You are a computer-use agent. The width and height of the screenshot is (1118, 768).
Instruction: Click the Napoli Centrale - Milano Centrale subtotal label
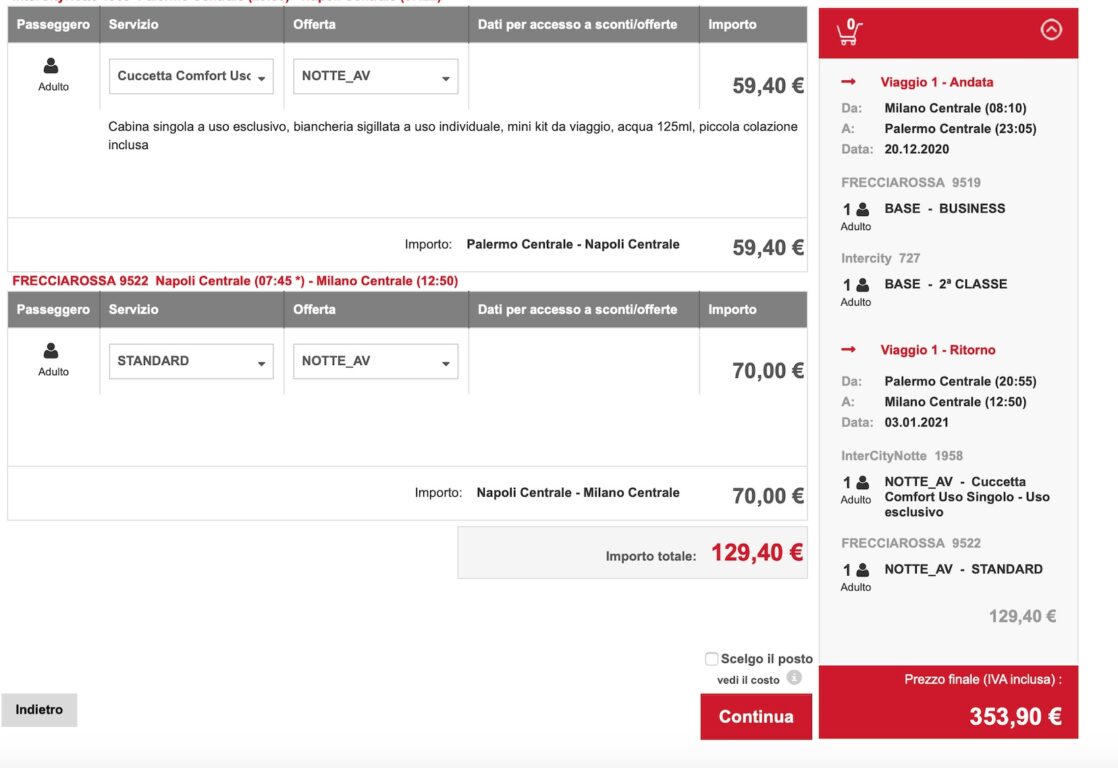coord(578,493)
